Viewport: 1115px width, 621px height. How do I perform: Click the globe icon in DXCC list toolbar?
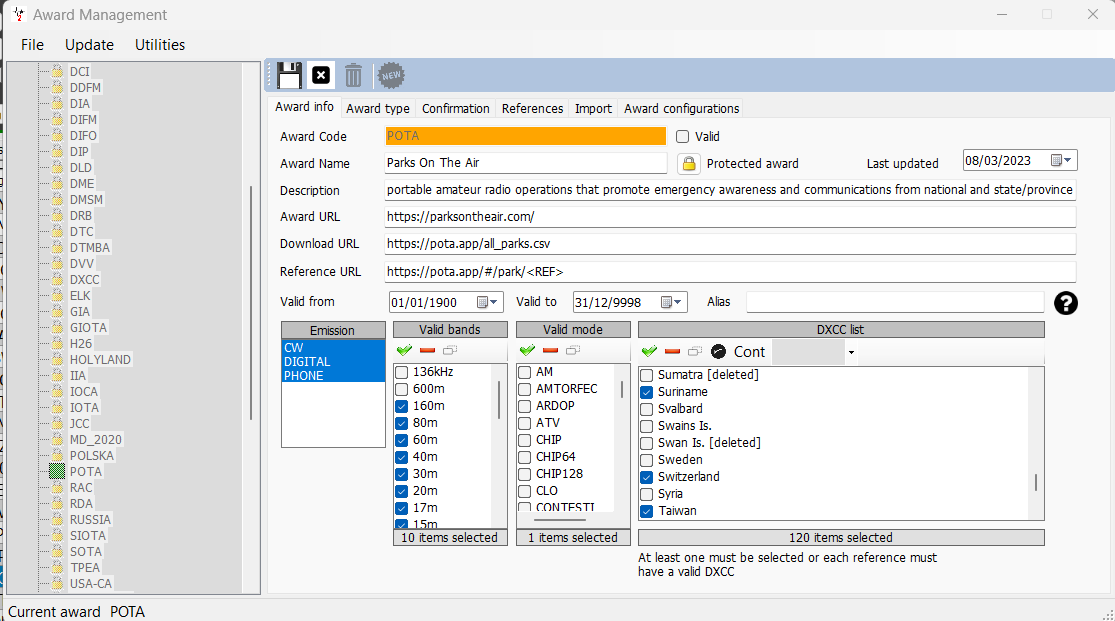tap(718, 351)
